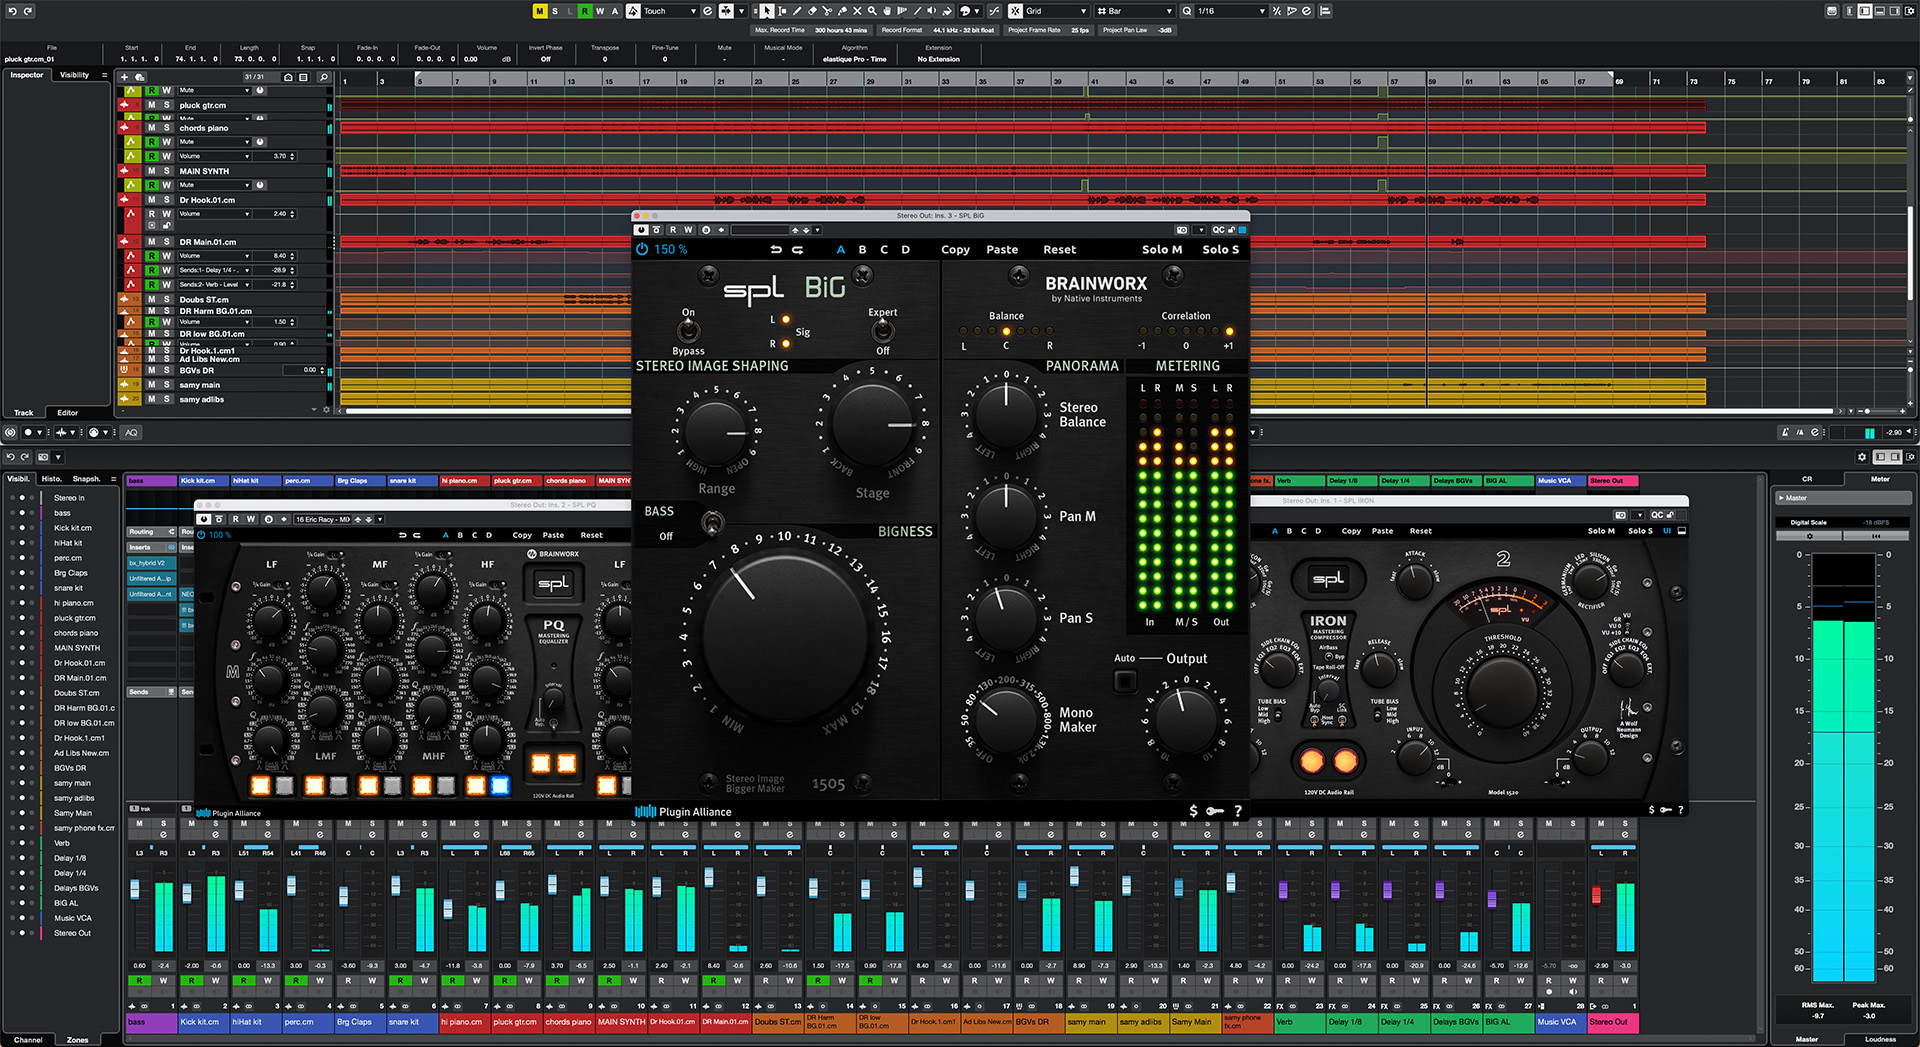Expand the Routing rack section

point(151,532)
